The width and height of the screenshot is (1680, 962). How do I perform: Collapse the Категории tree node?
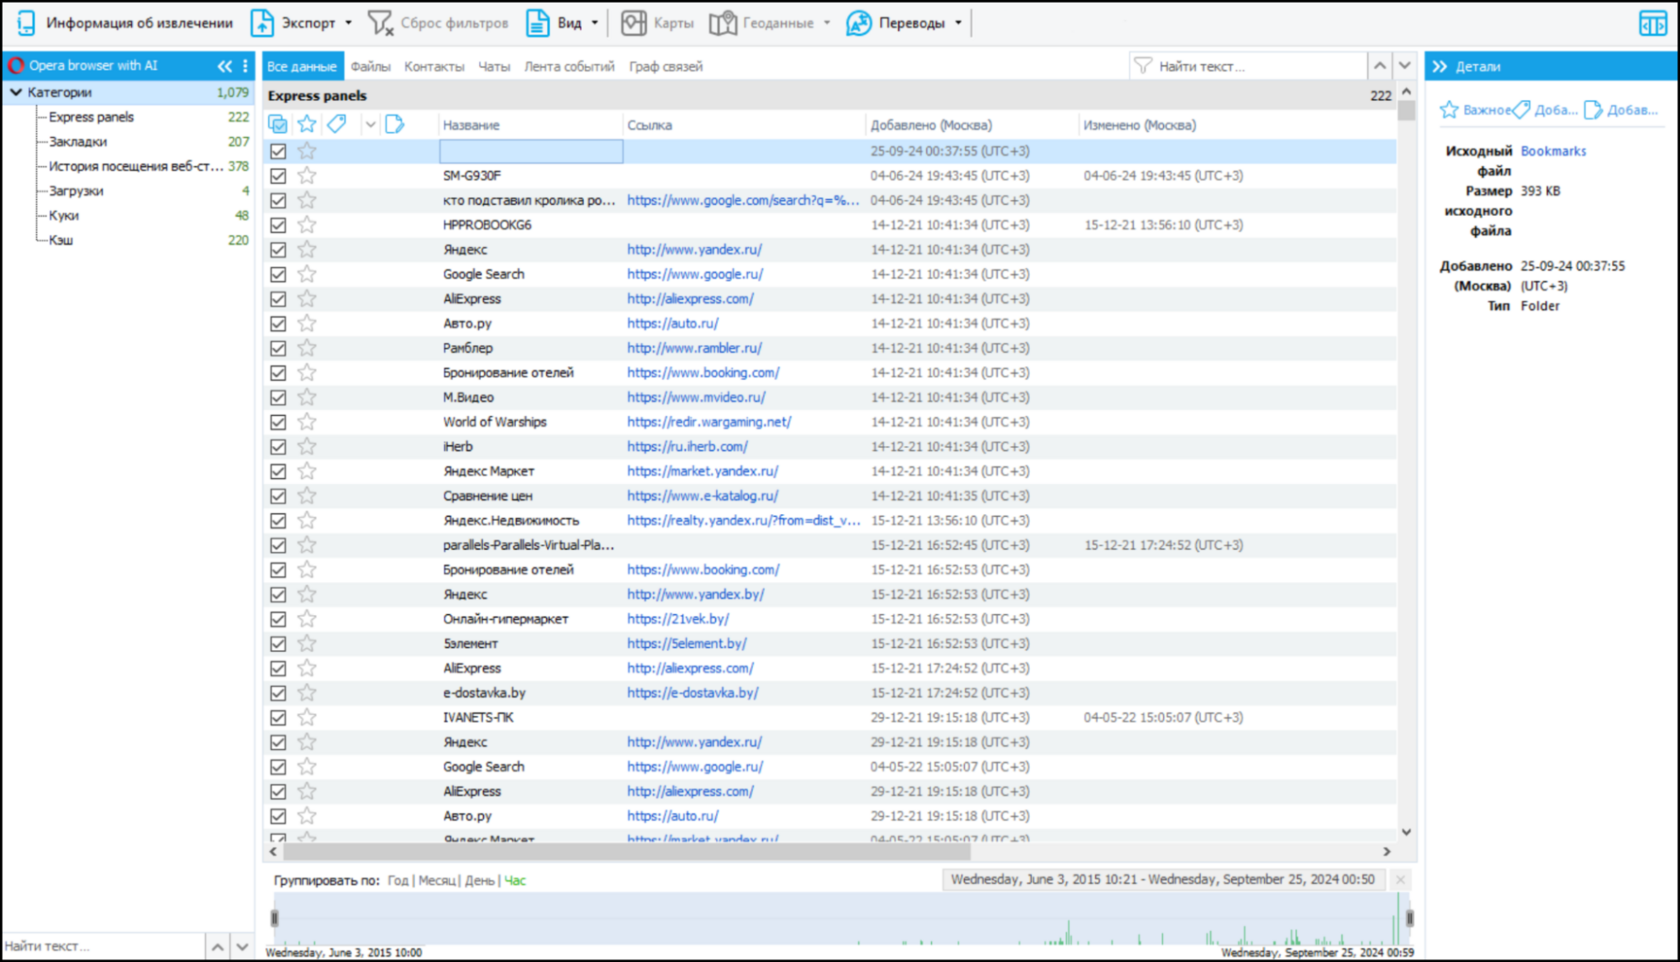click(16, 92)
